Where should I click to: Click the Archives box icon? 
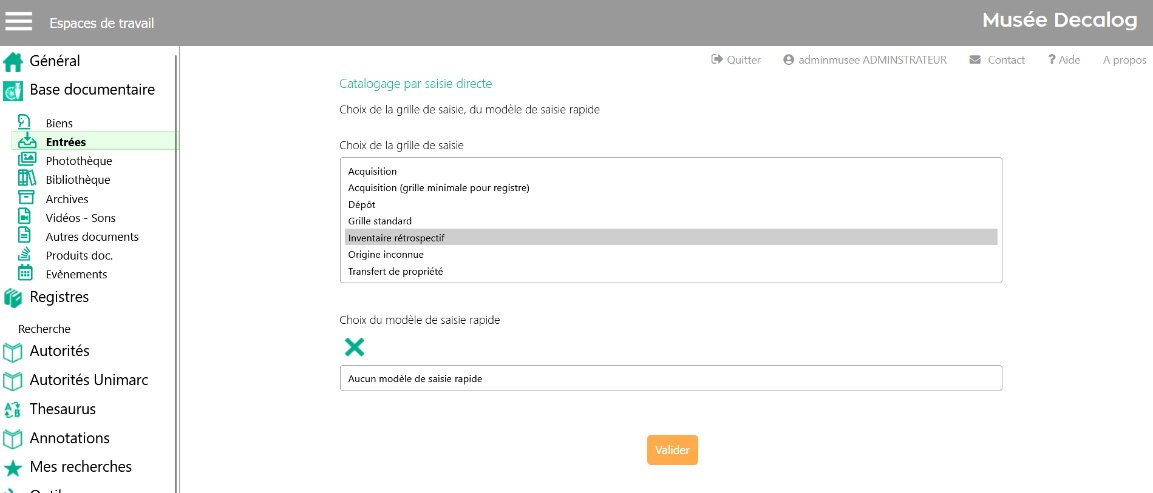click(x=27, y=198)
